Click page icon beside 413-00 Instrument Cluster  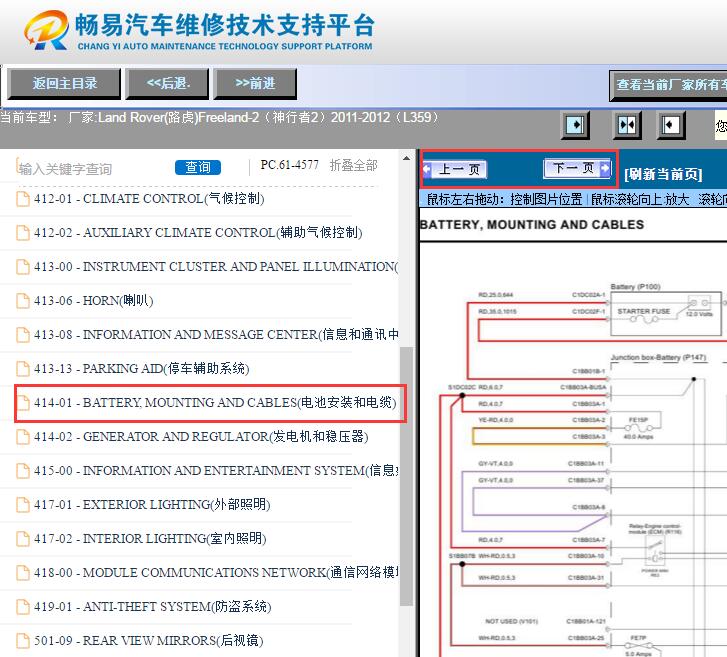(x=23, y=267)
